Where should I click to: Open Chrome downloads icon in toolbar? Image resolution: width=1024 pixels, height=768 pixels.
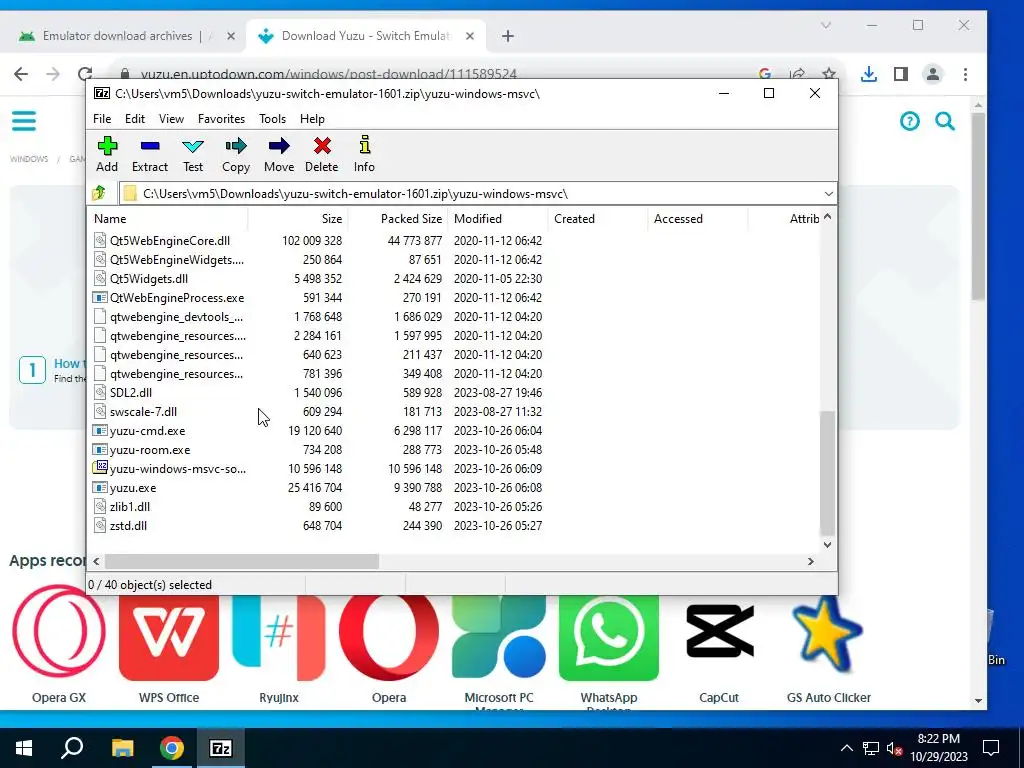click(869, 74)
